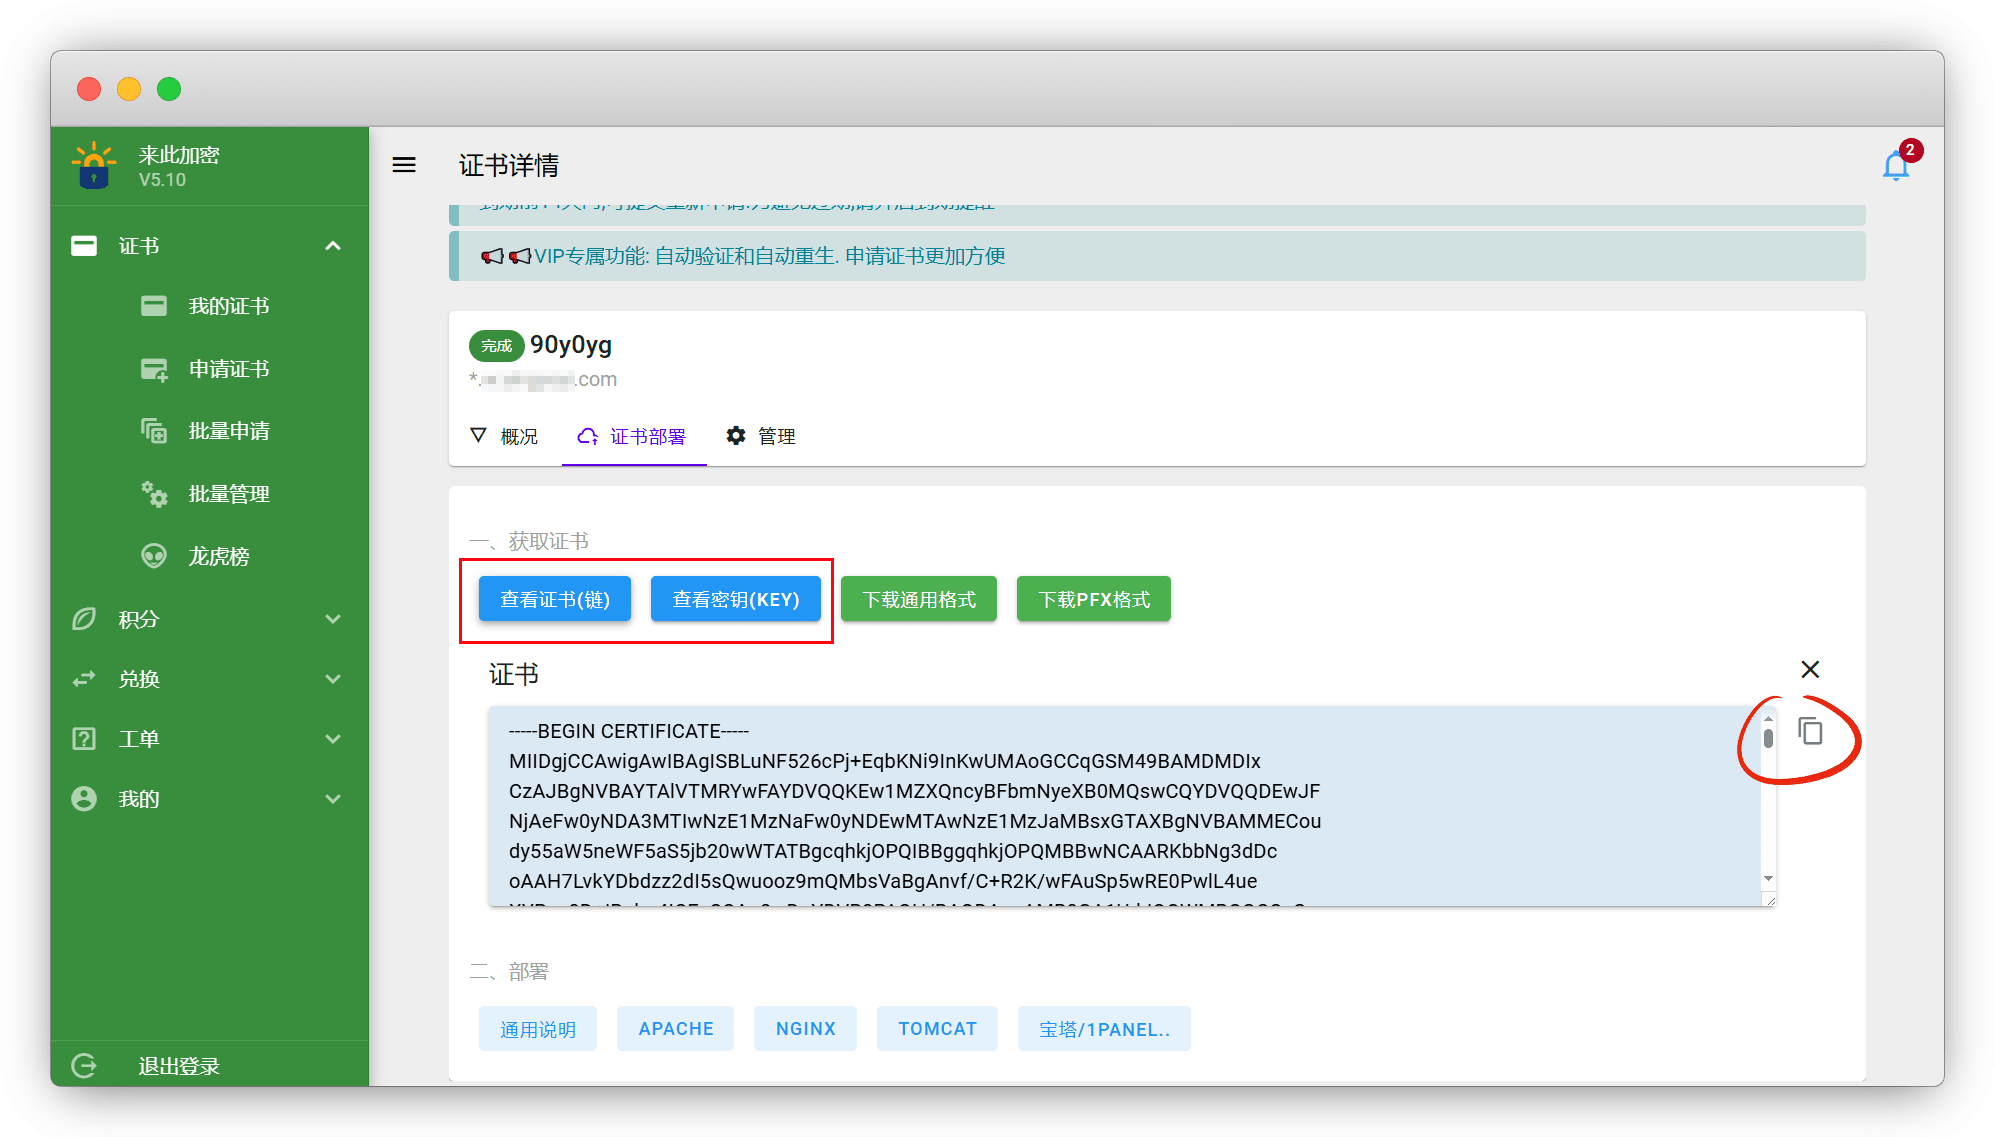This screenshot has width=1995, height=1137.
Task: Collapse the 证书 sidebar section
Action: coord(333,246)
